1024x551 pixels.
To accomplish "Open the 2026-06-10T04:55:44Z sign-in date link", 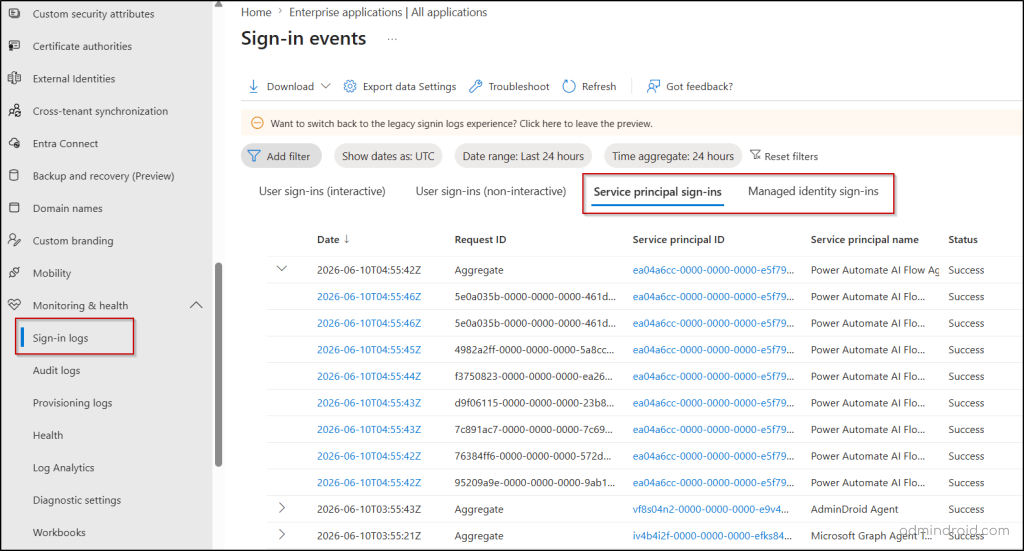I will [369, 376].
